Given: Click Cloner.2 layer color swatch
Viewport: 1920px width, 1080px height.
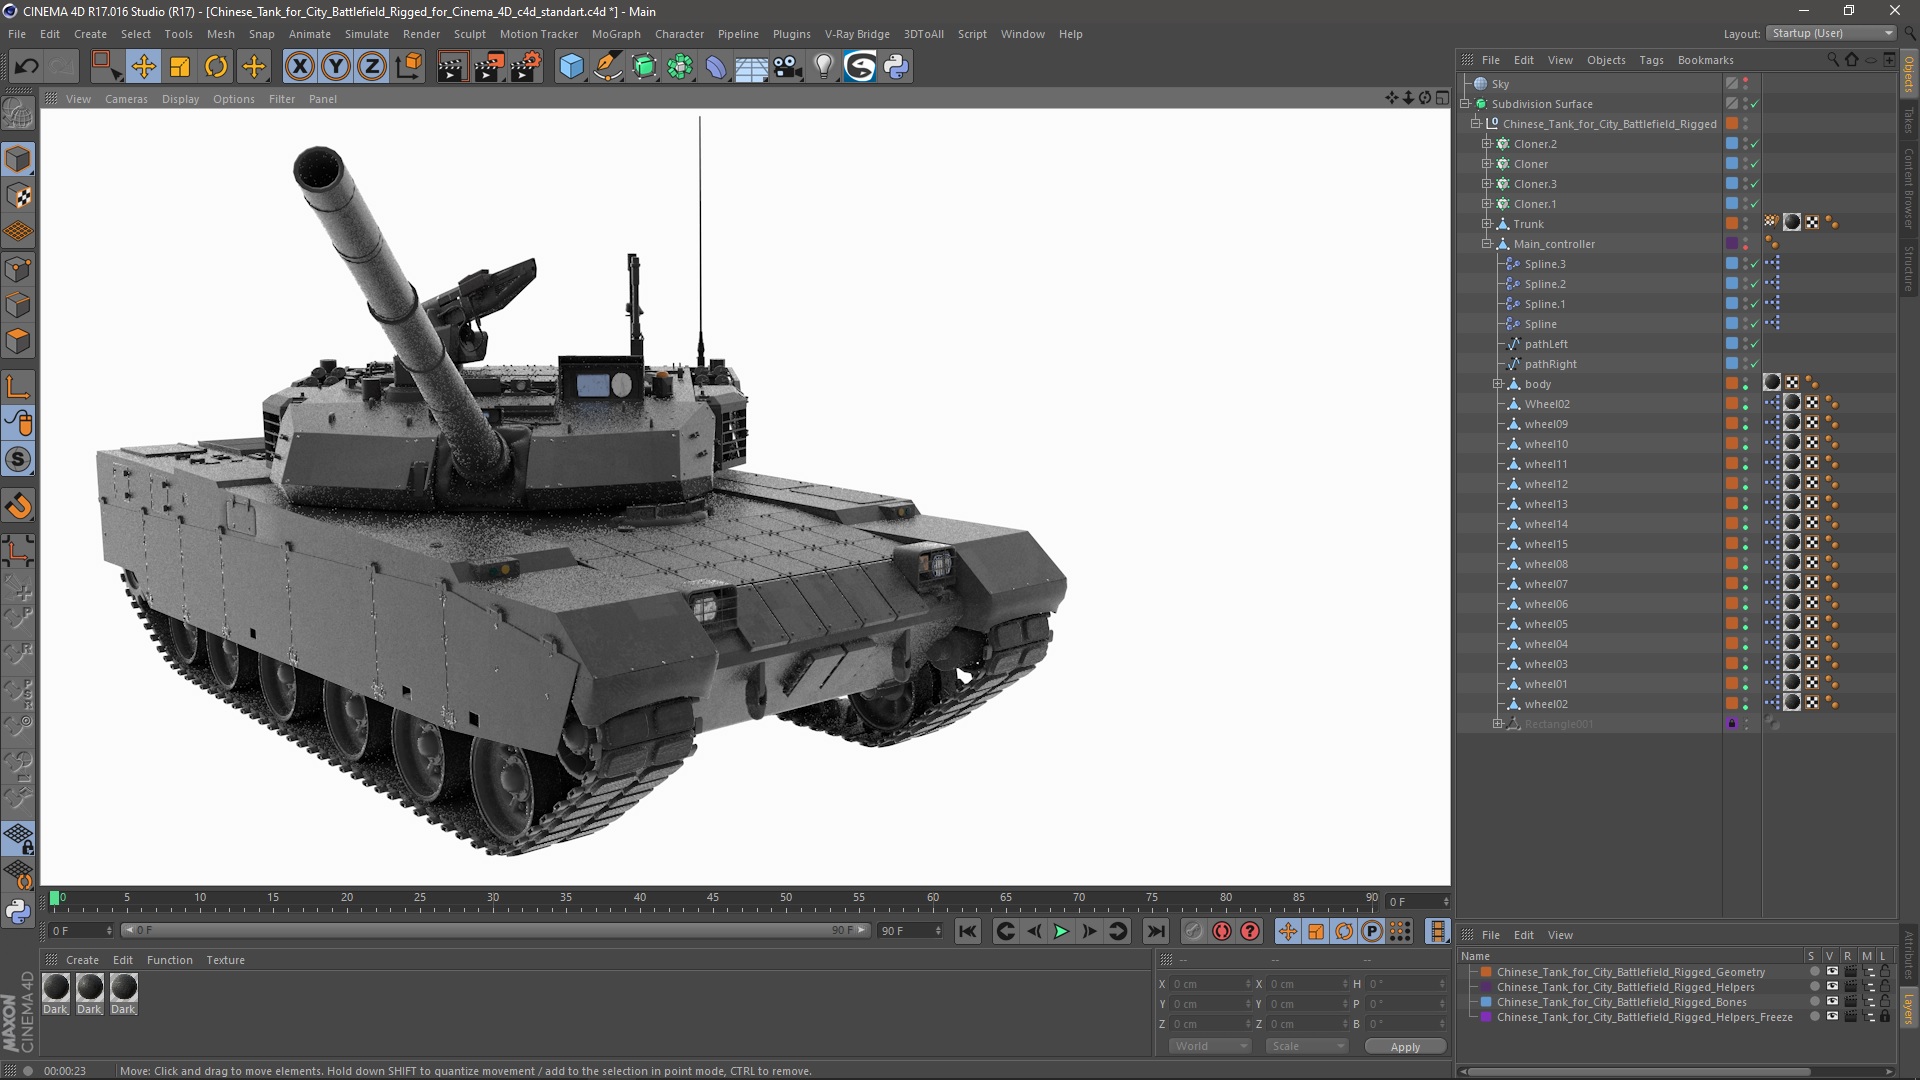Looking at the screenshot, I should click(x=1732, y=144).
